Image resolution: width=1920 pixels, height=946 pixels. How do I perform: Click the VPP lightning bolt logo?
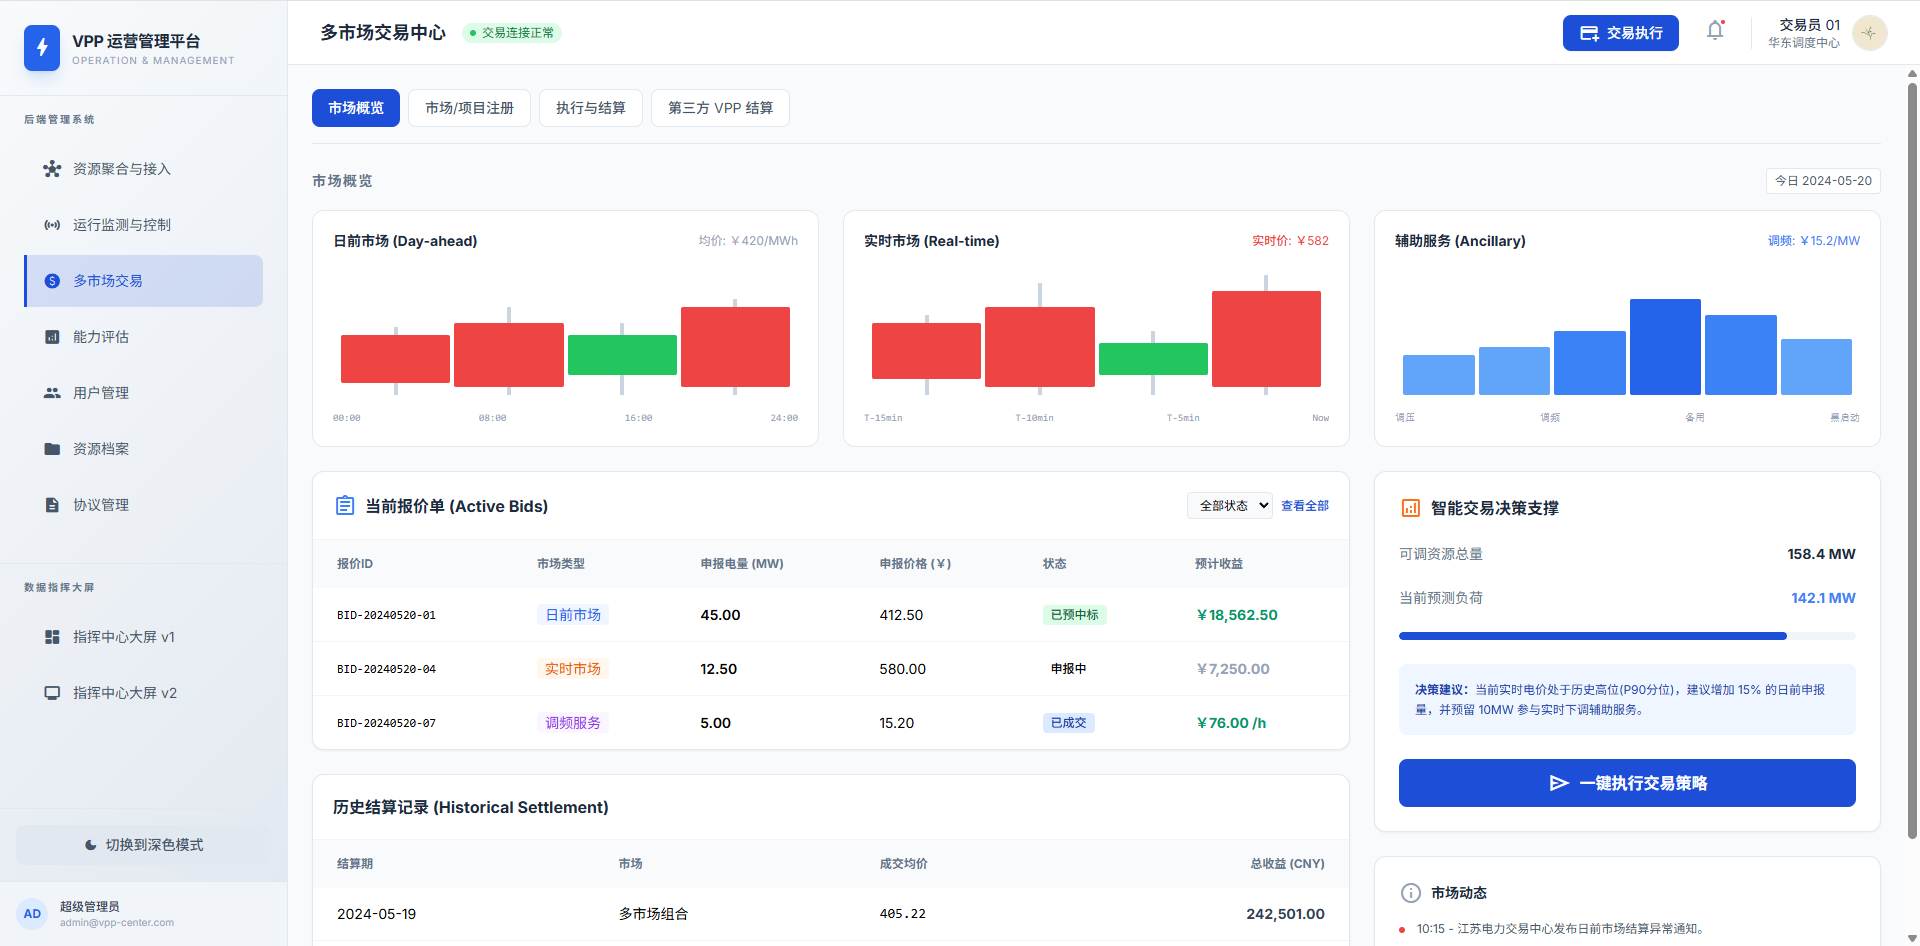pyautogui.click(x=42, y=47)
